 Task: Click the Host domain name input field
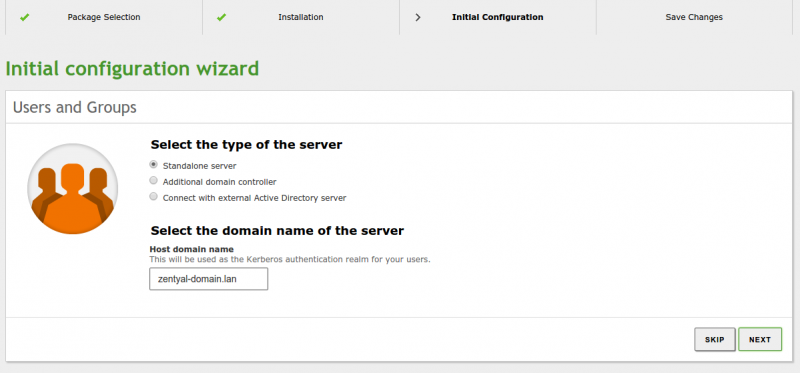point(208,279)
